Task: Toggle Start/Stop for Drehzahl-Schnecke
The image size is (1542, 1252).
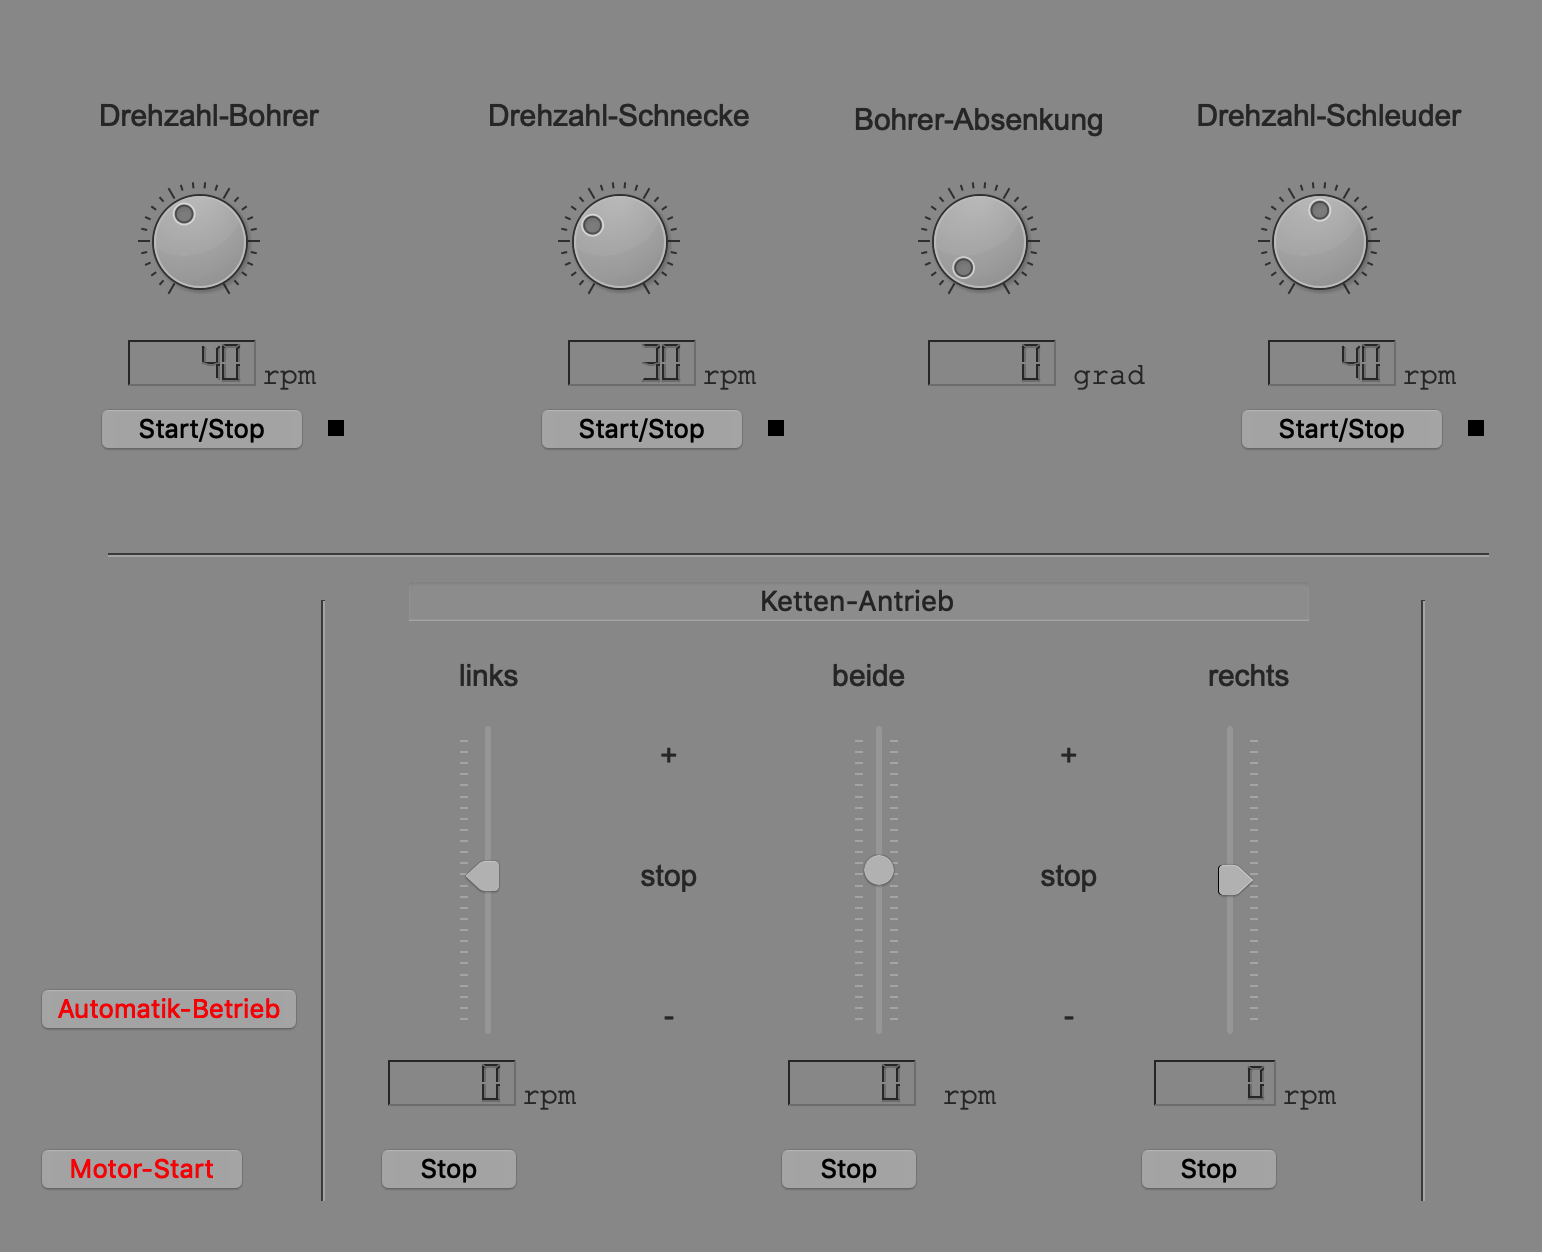Action: (641, 429)
